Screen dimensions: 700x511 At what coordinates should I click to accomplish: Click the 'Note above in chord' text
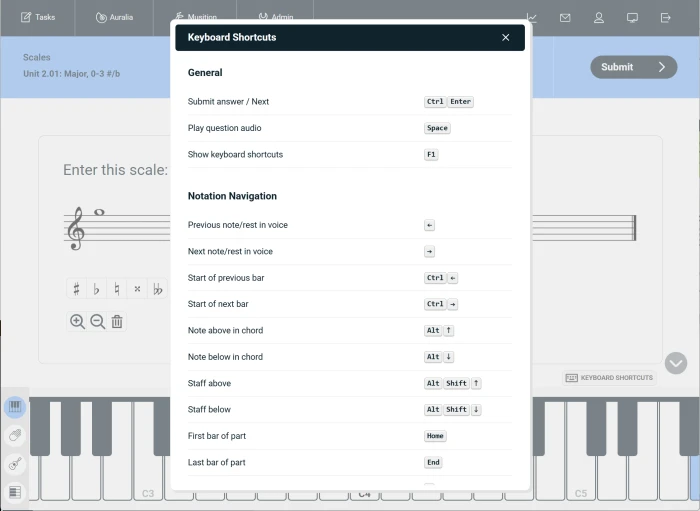tap(225, 330)
